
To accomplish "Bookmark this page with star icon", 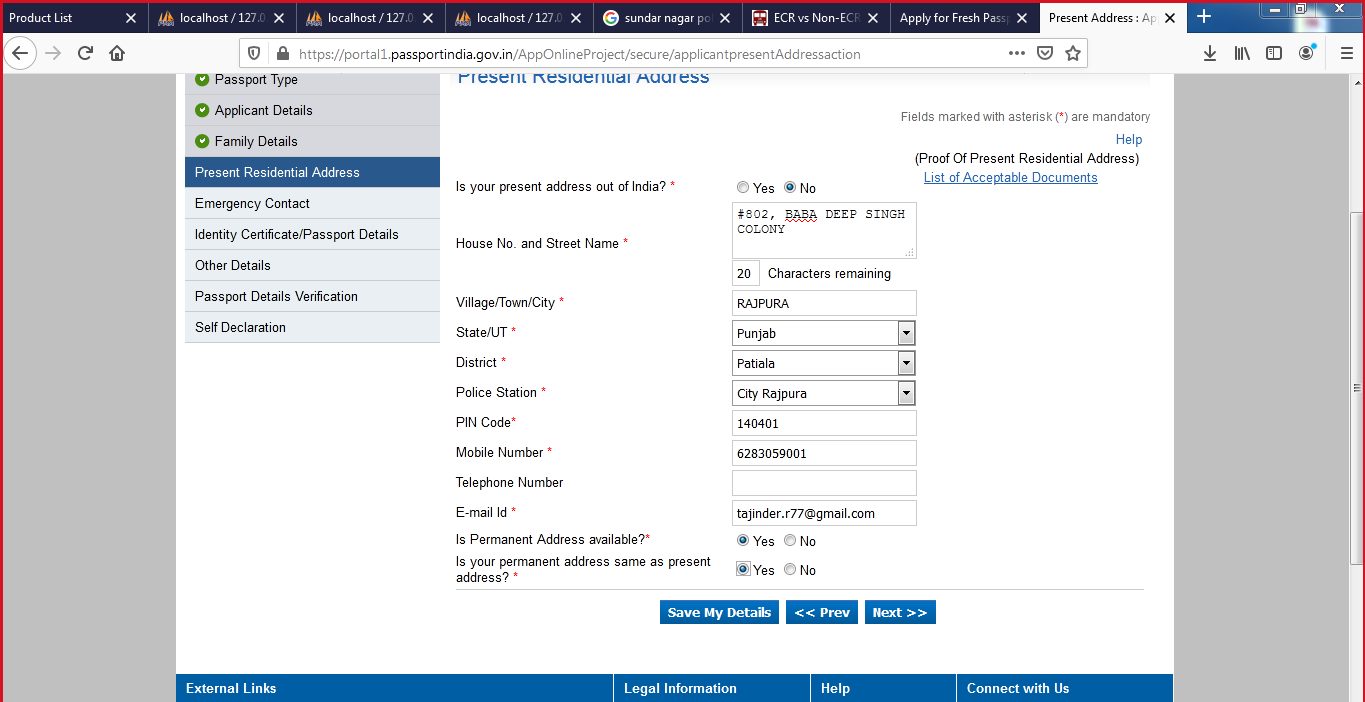I will pyautogui.click(x=1073, y=54).
